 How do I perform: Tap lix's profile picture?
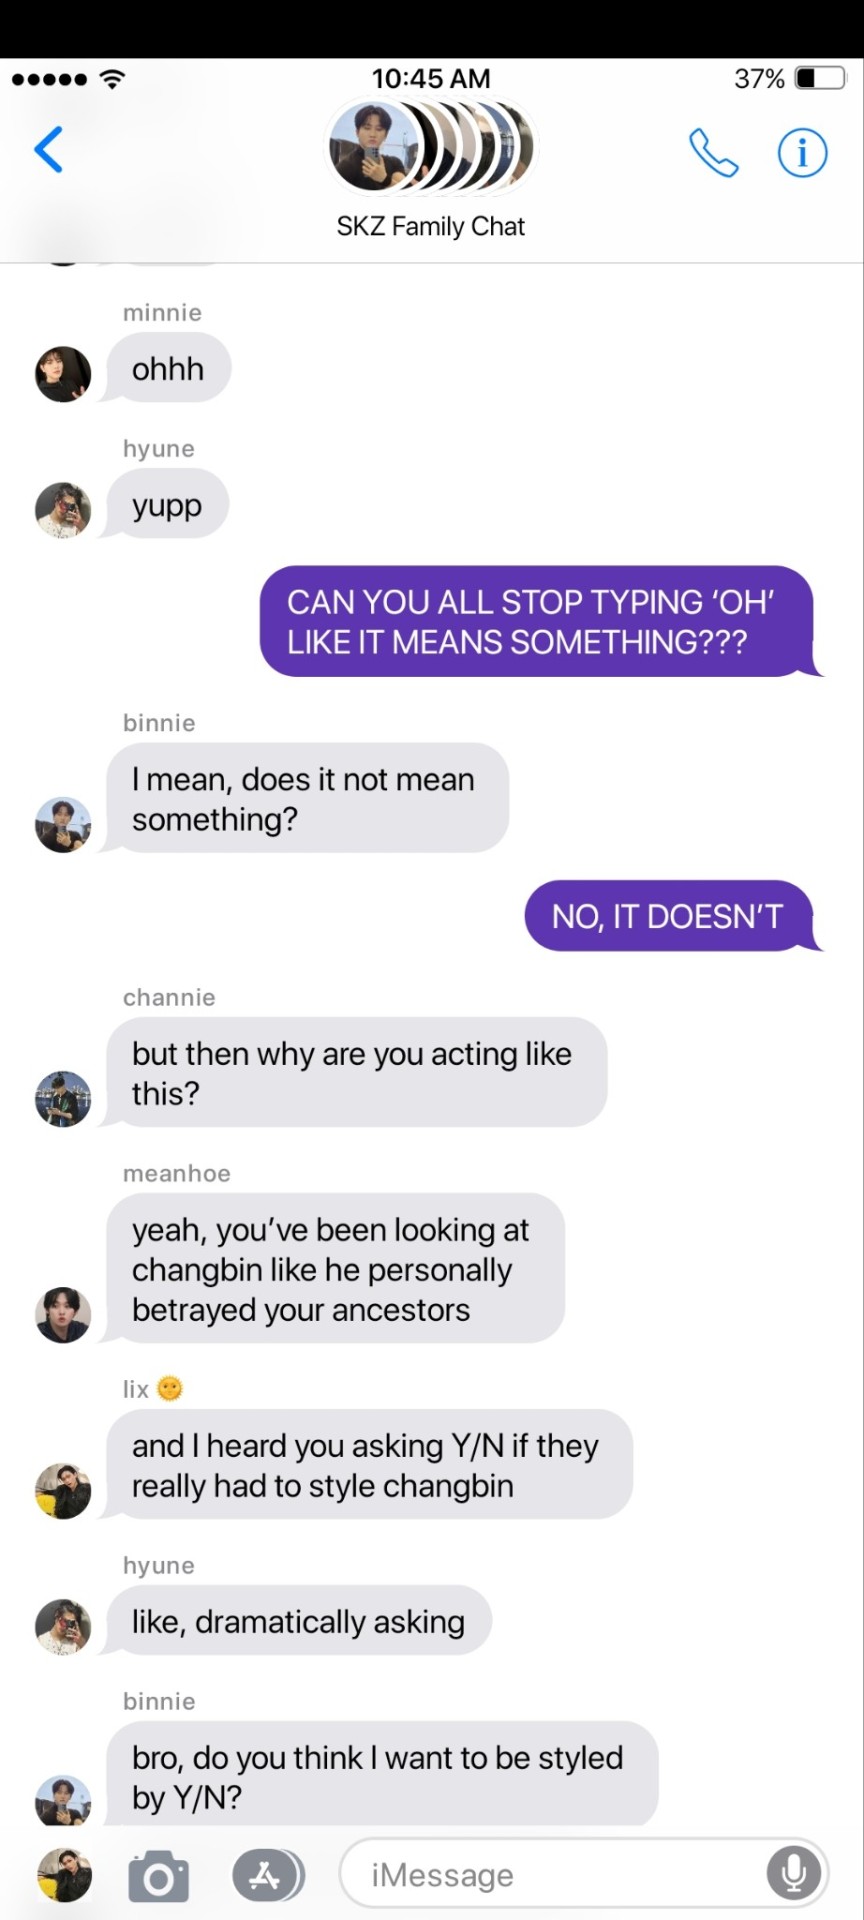[x=63, y=1490]
